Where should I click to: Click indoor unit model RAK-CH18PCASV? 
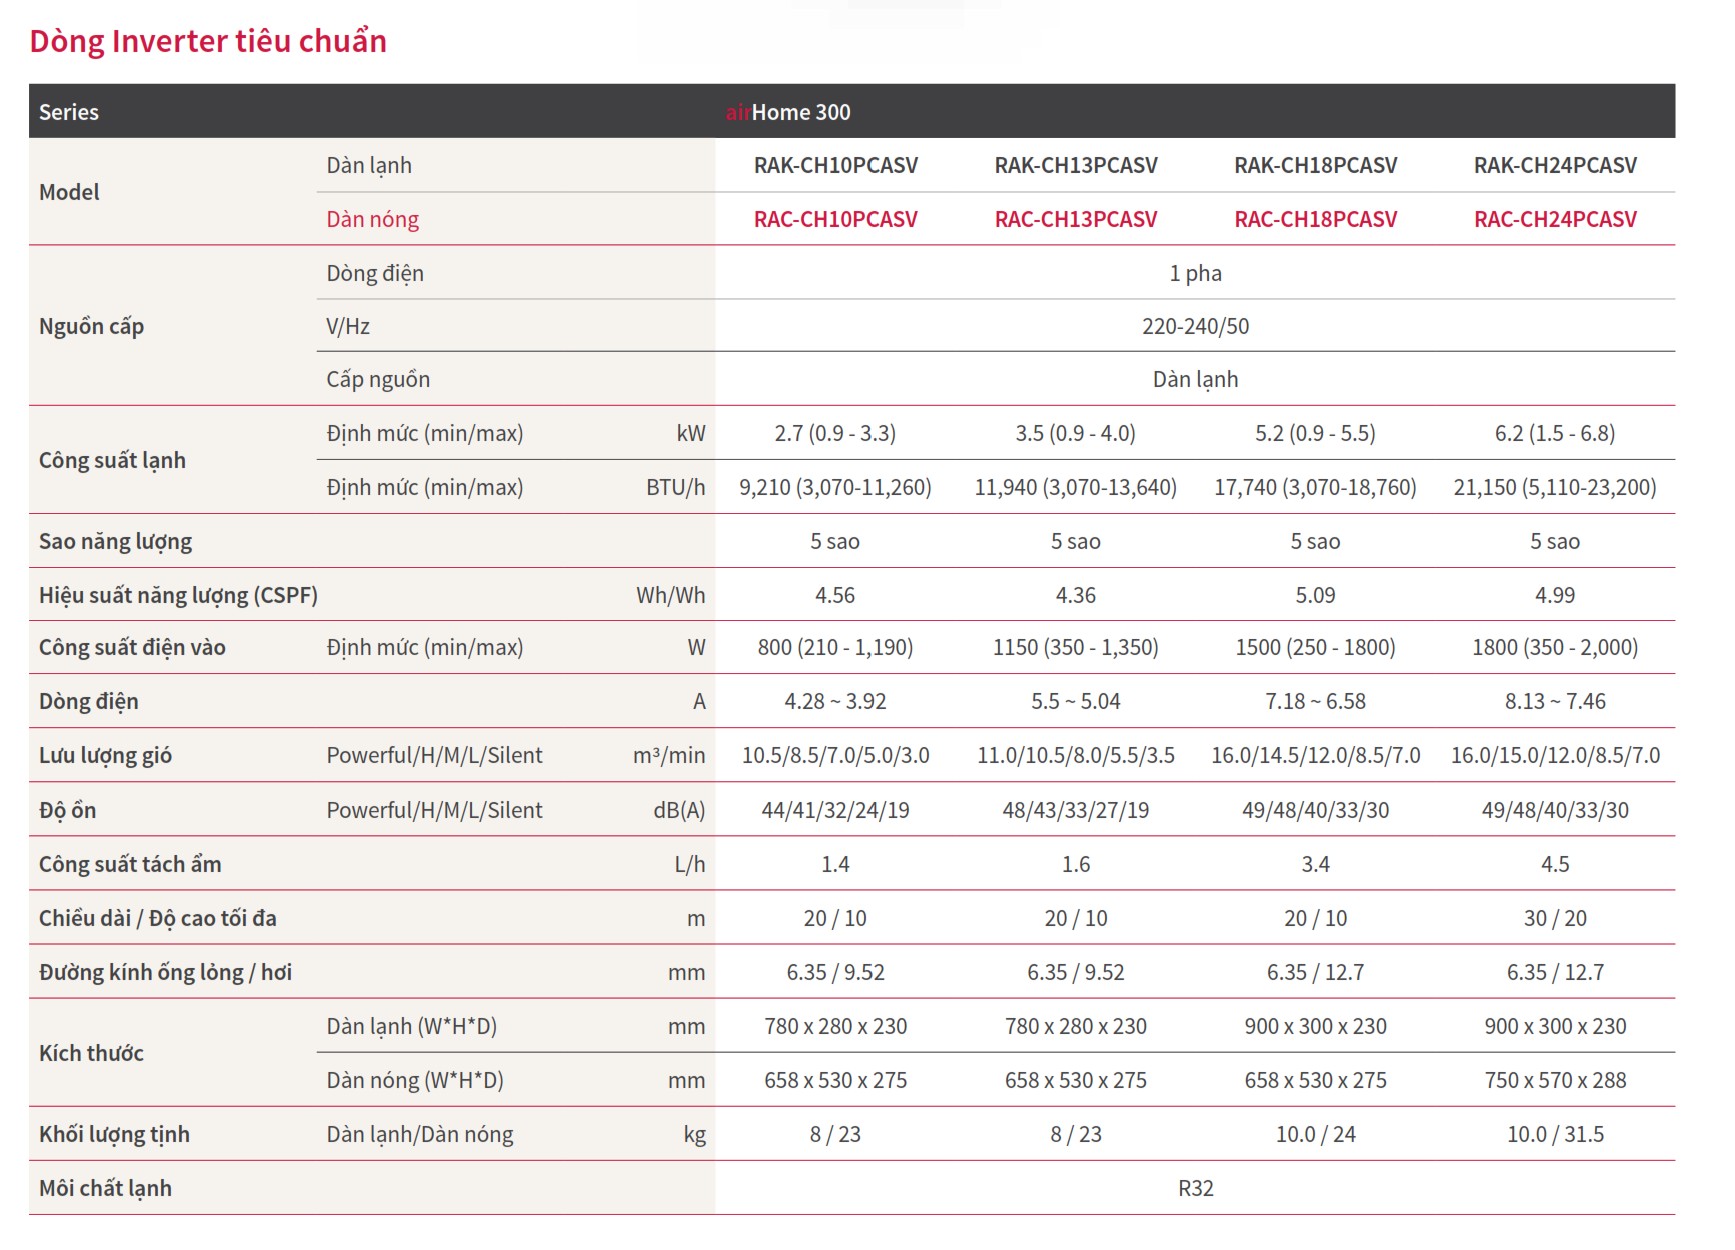1316,165
